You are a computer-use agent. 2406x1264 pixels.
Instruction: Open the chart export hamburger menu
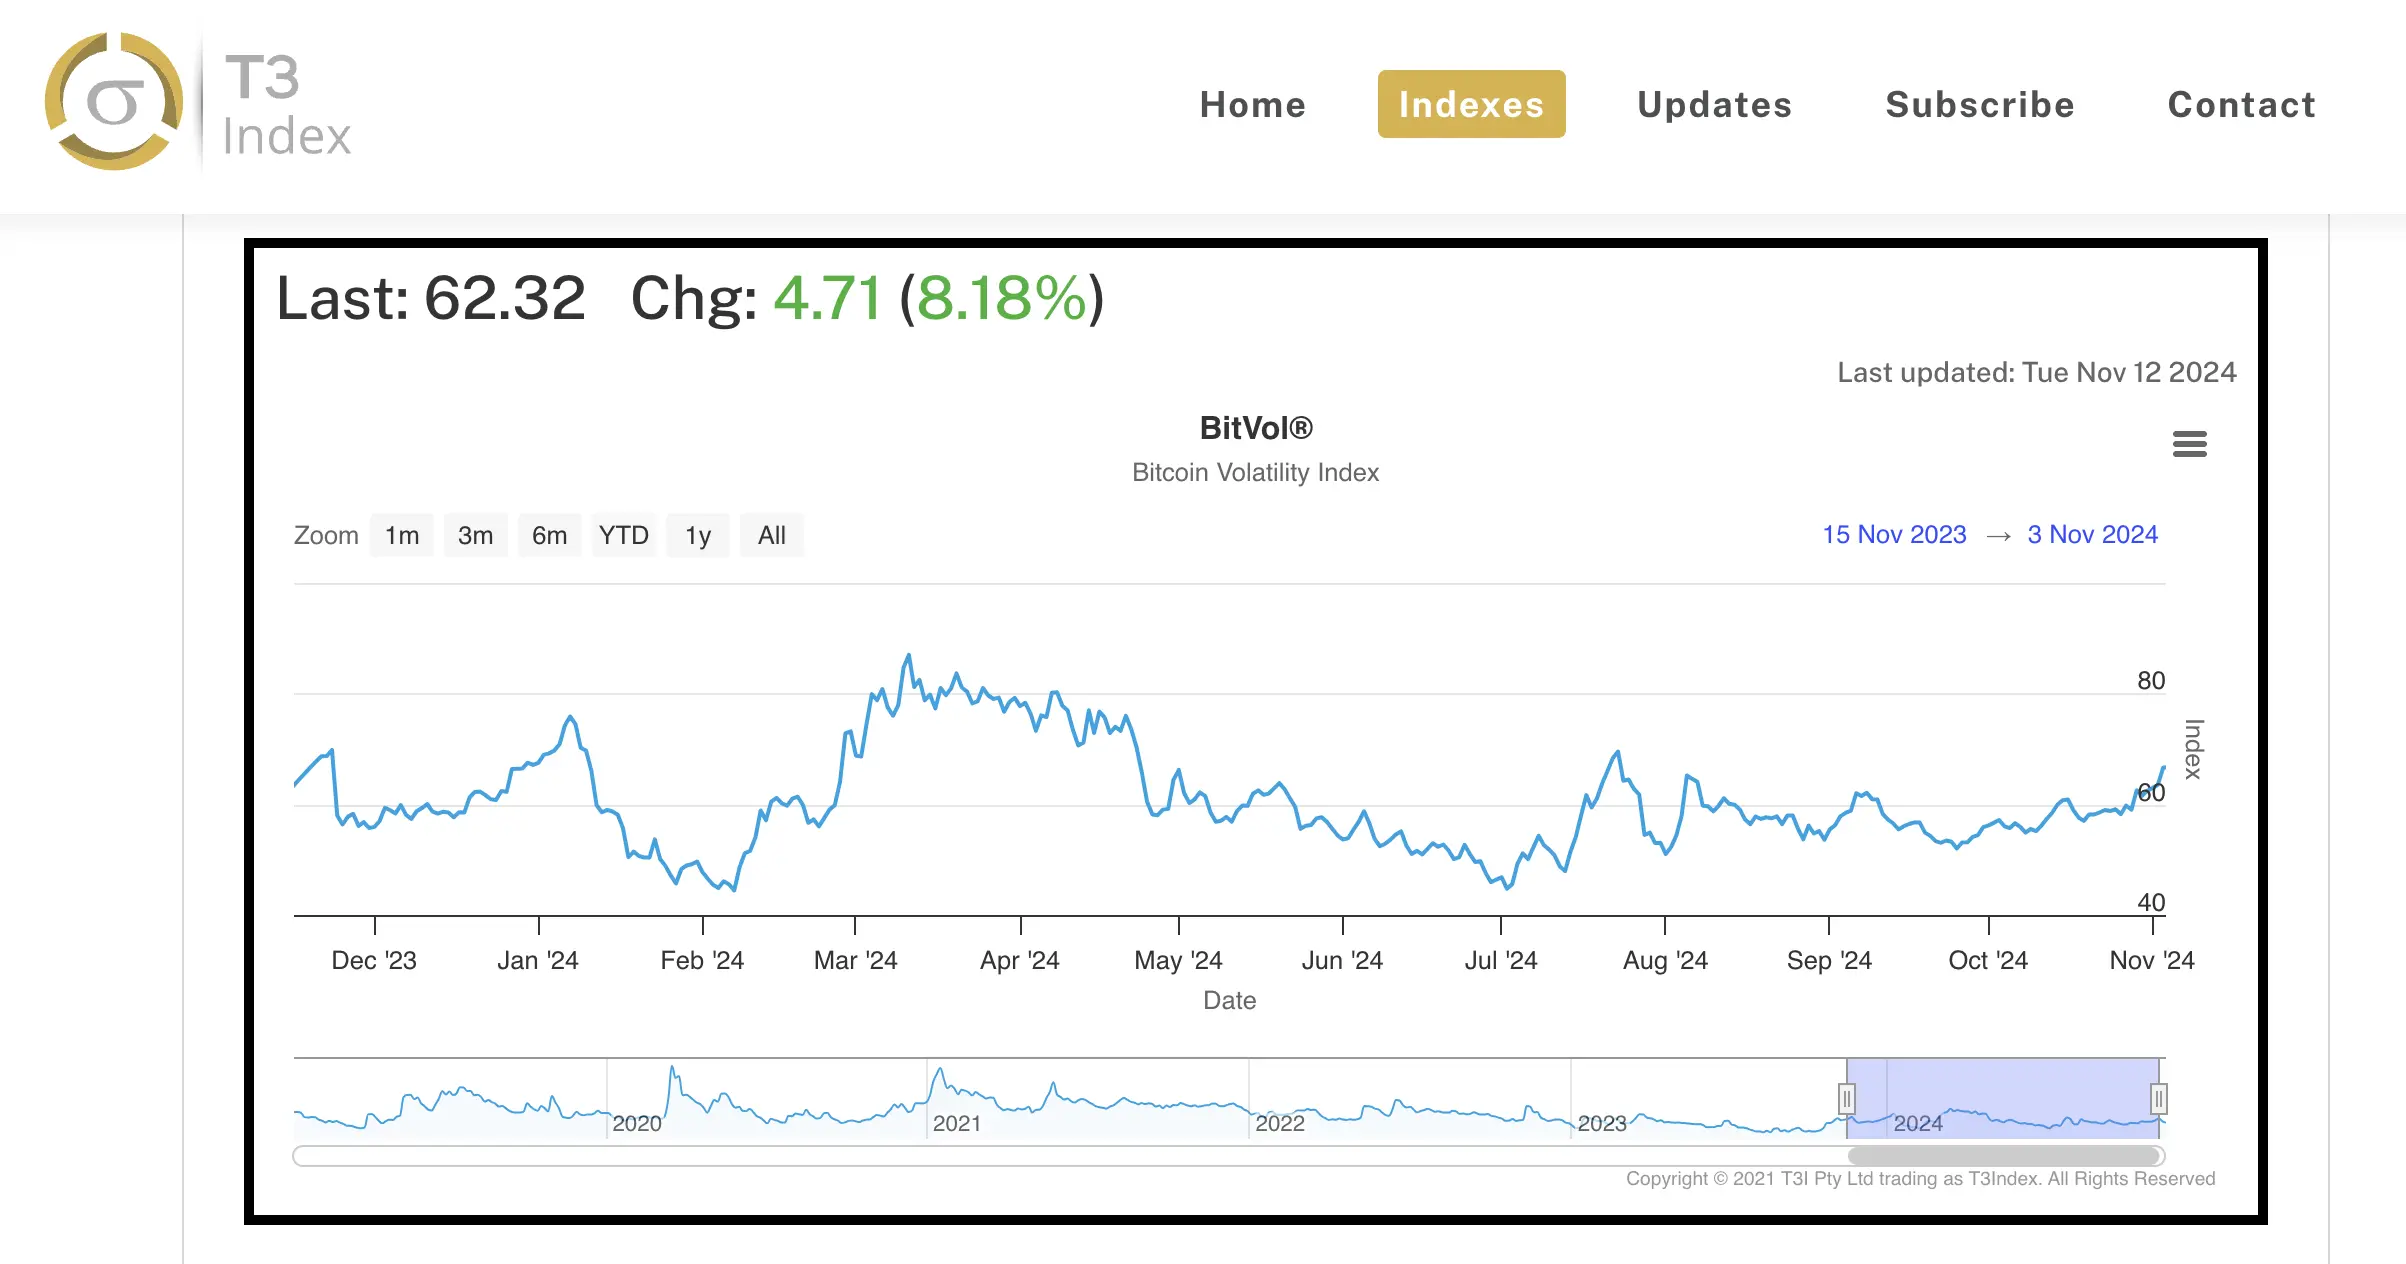point(2190,444)
